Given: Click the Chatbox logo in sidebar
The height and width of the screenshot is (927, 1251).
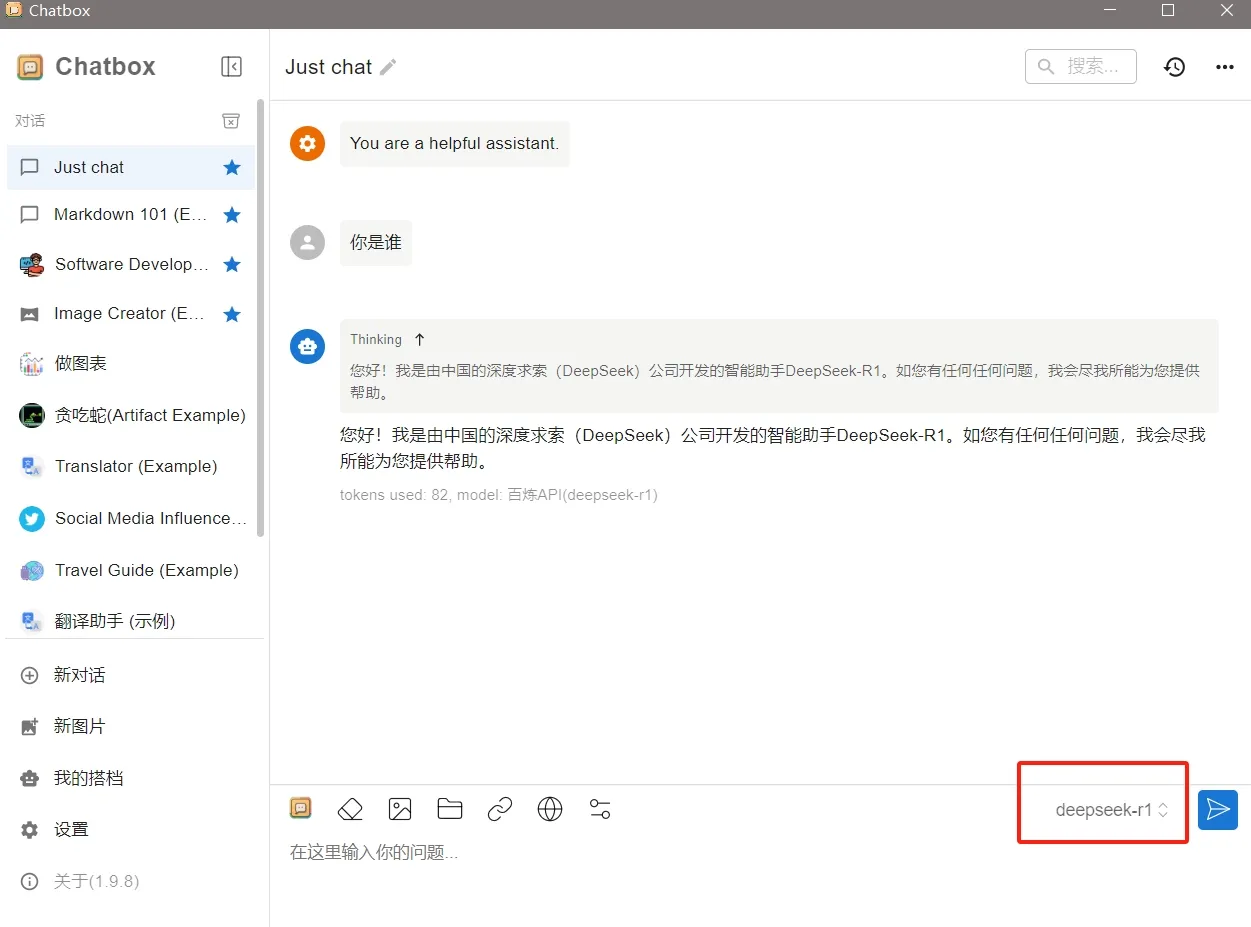Looking at the screenshot, I should (x=30, y=67).
